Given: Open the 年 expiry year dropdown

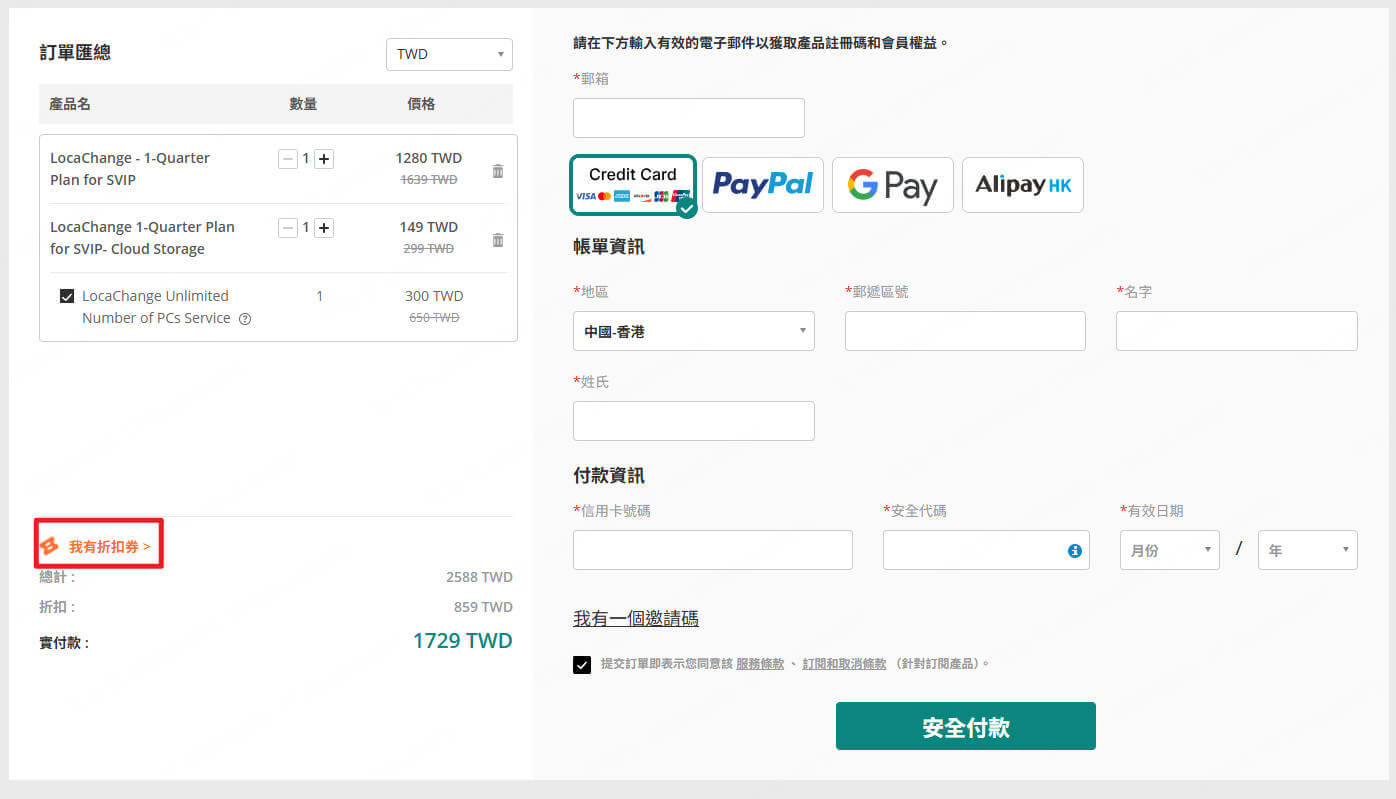Looking at the screenshot, I should point(1308,550).
